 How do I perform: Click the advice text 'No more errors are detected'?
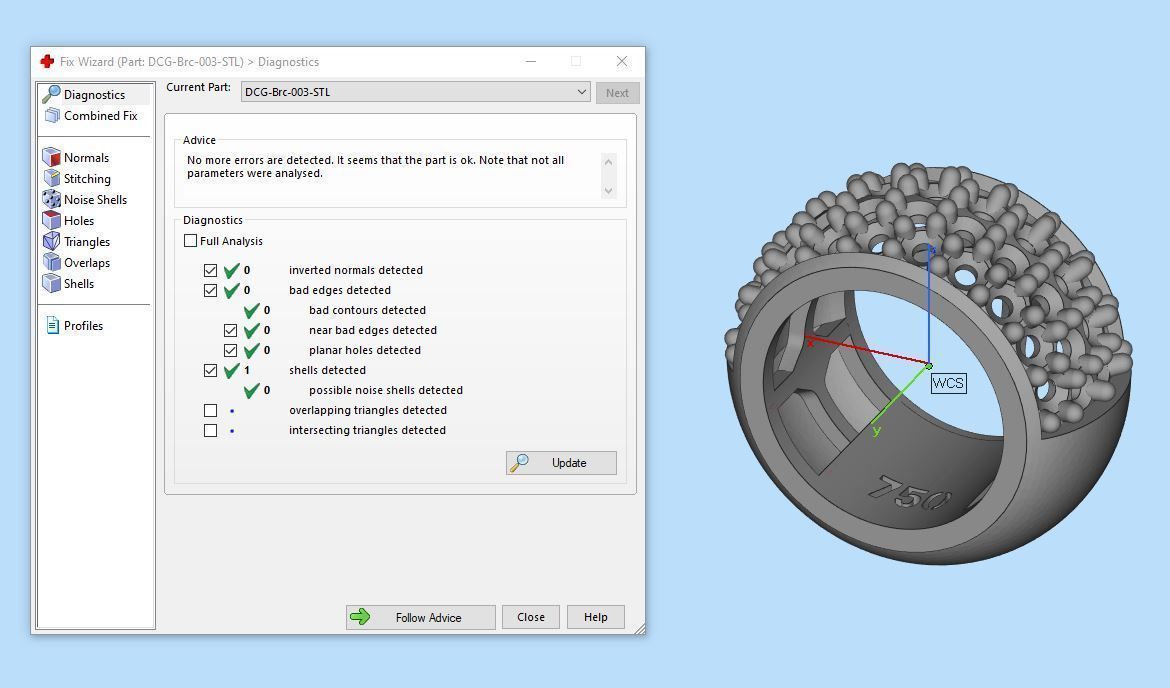click(260, 160)
